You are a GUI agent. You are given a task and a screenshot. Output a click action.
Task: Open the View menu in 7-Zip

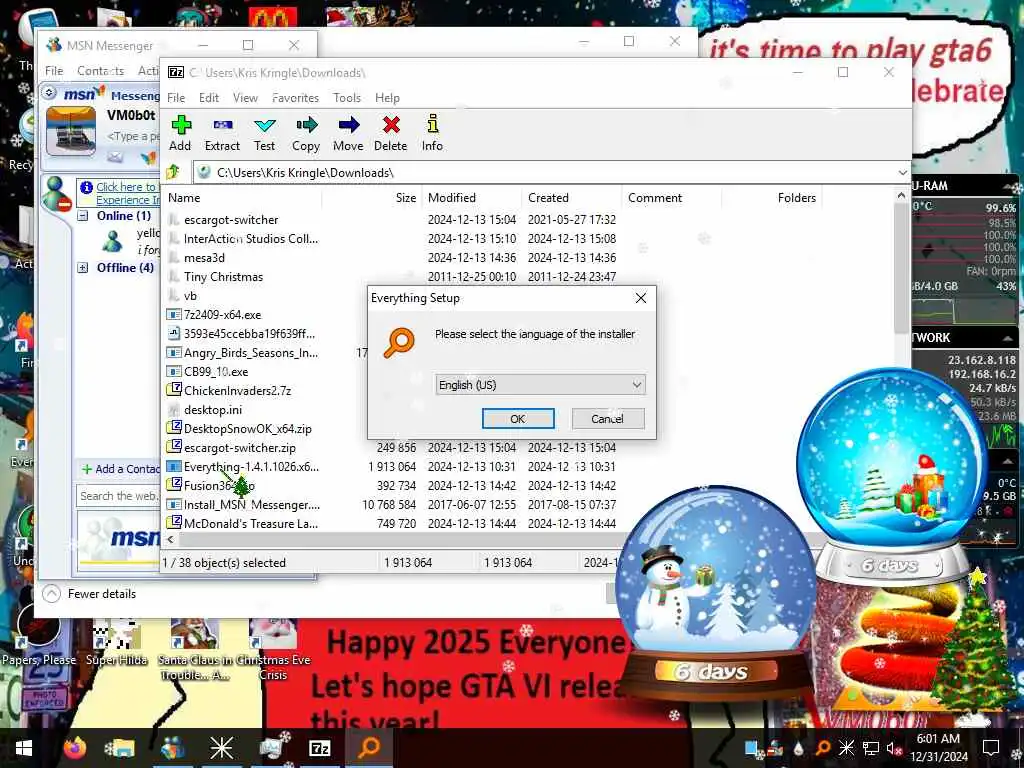pos(246,98)
